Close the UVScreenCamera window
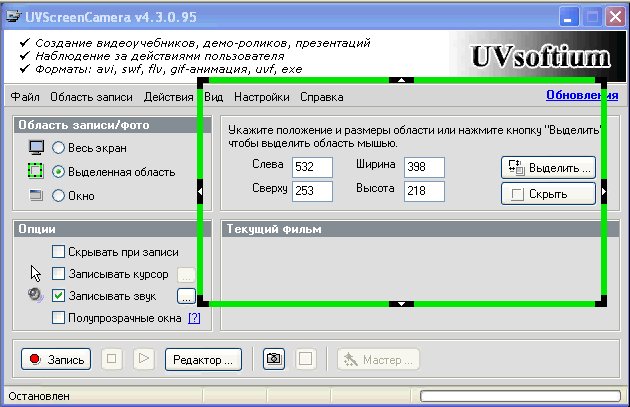This screenshot has width=630, height=407. [615, 17]
